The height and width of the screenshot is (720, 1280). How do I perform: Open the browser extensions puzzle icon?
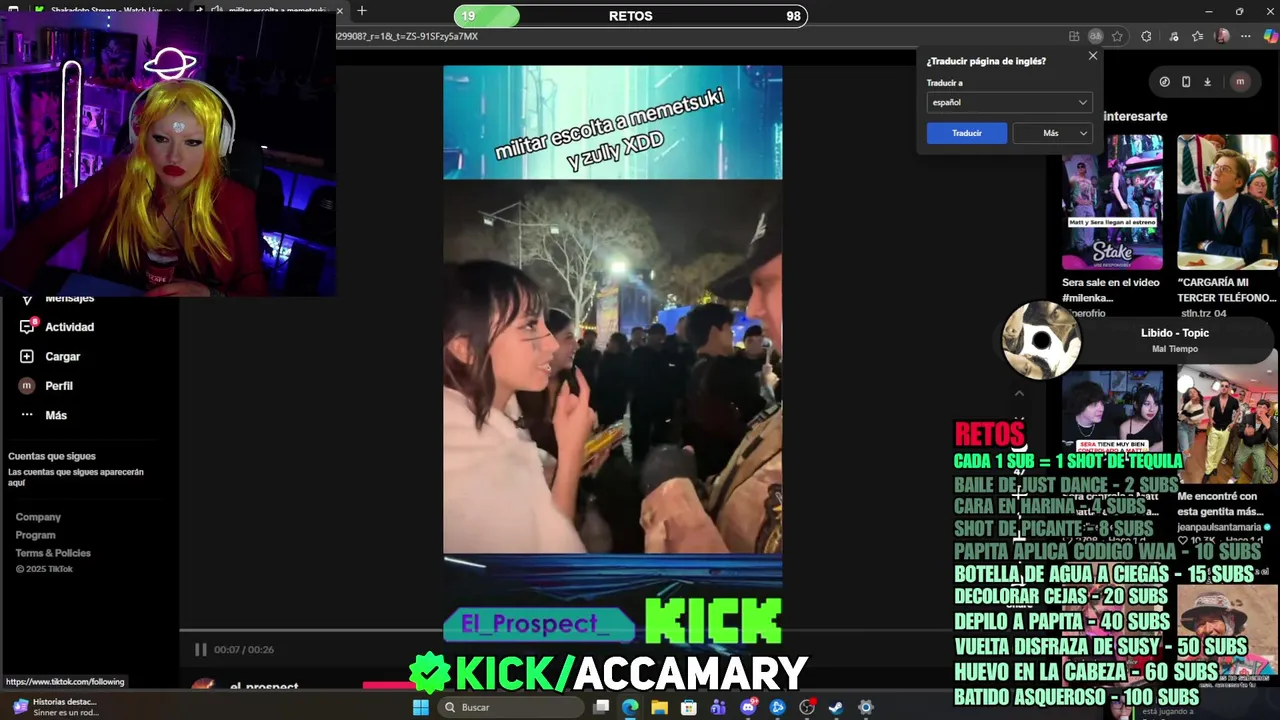point(1146,36)
